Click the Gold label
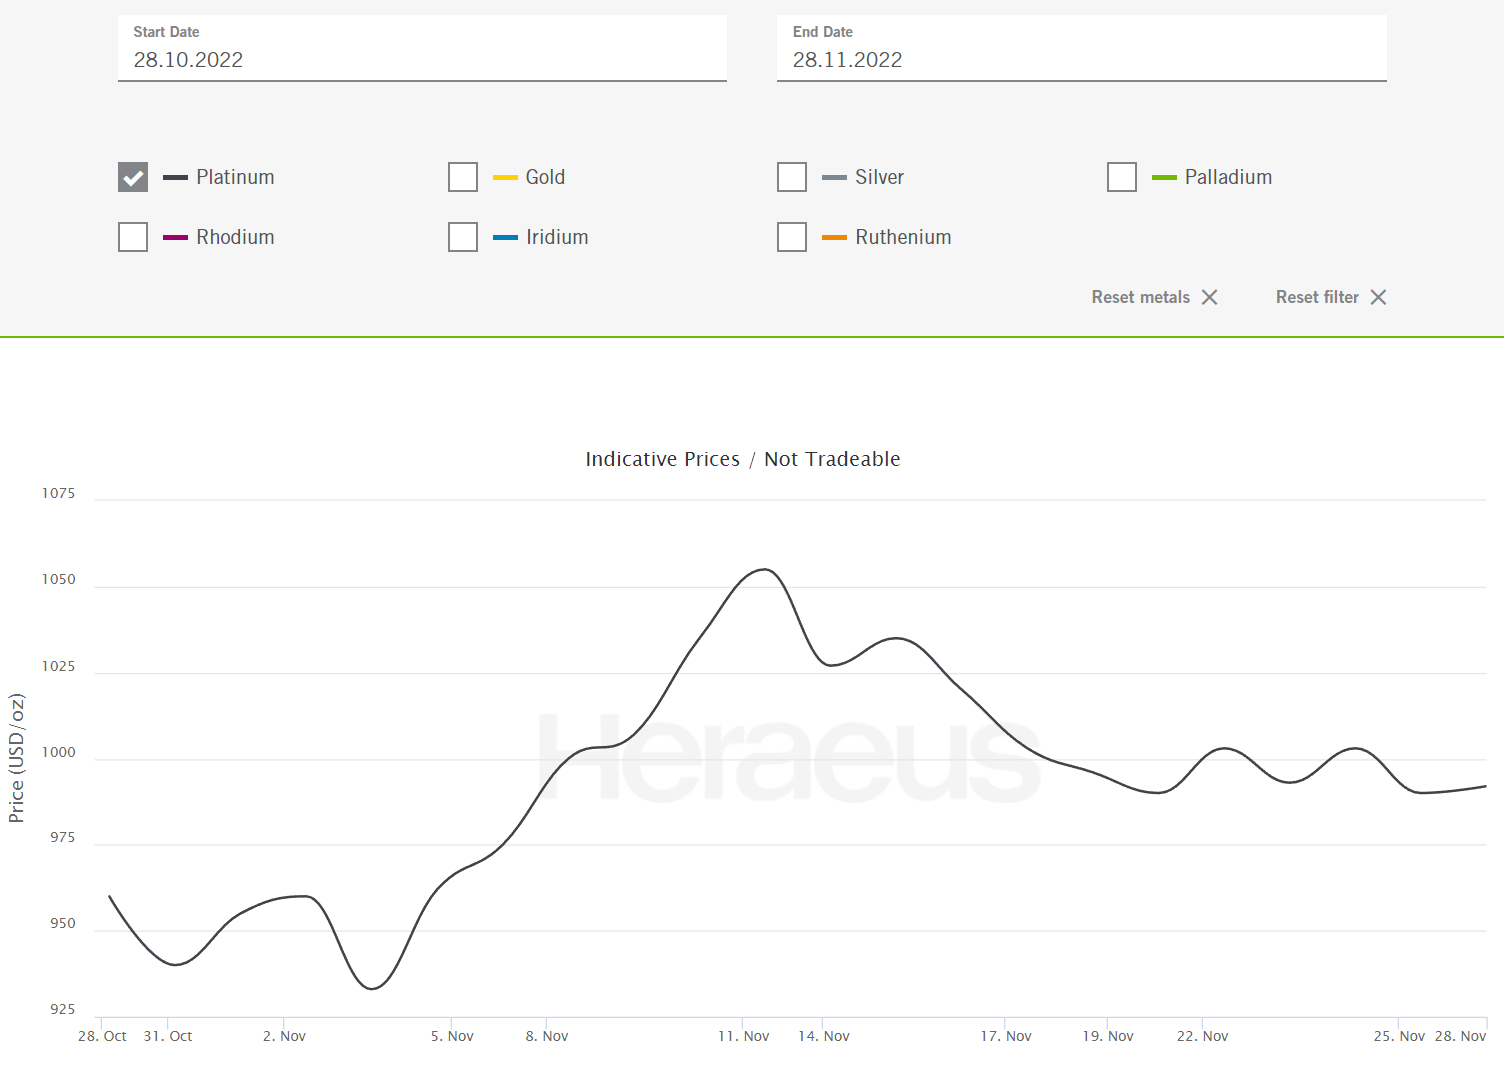 coord(545,177)
